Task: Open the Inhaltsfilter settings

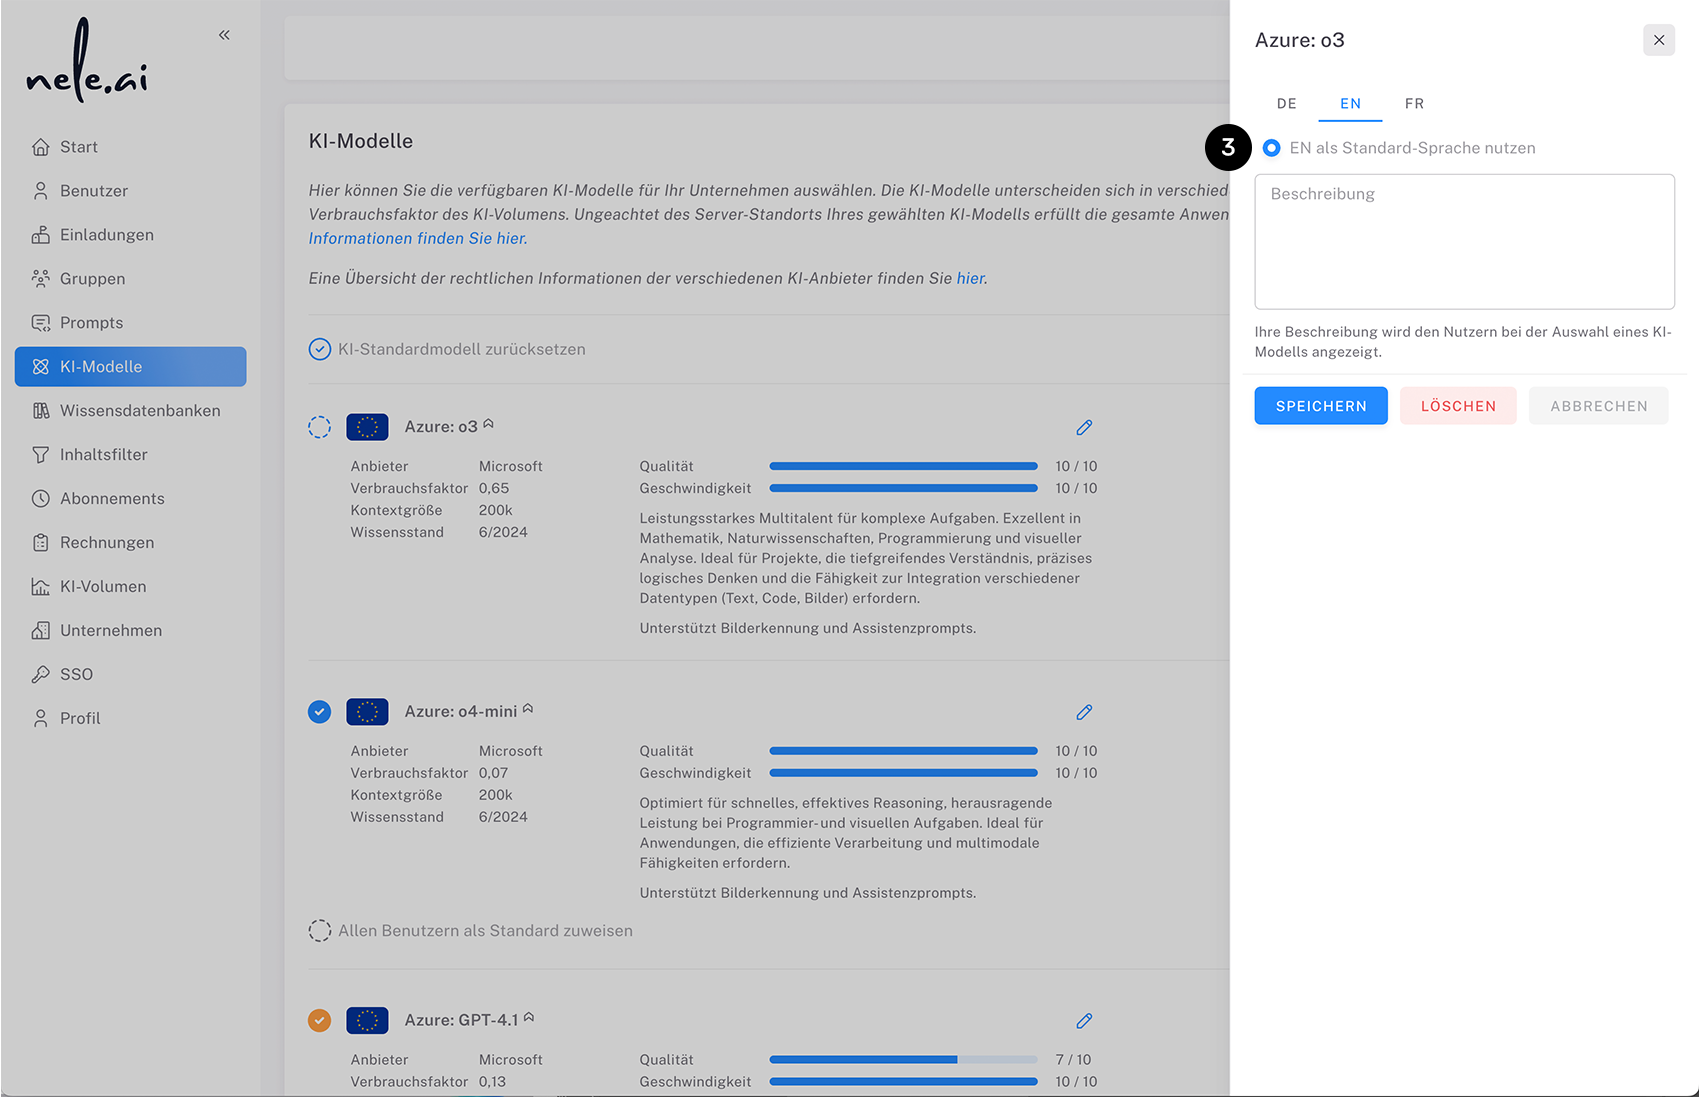Action: coord(104,454)
